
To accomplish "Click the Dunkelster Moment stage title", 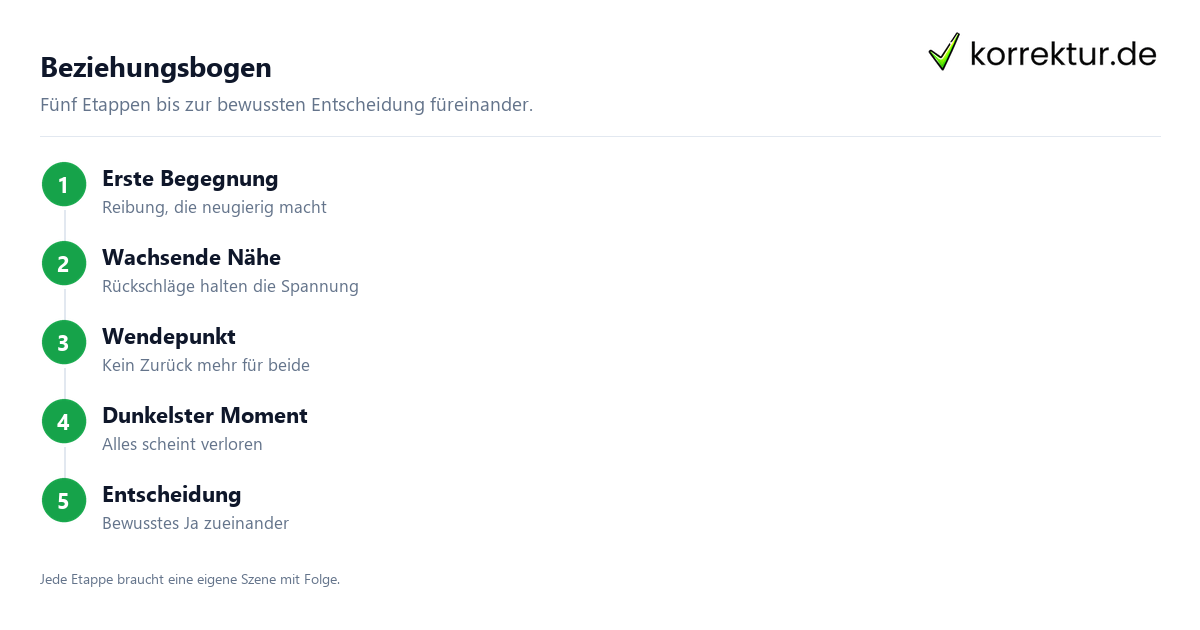I will pos(205,416).
